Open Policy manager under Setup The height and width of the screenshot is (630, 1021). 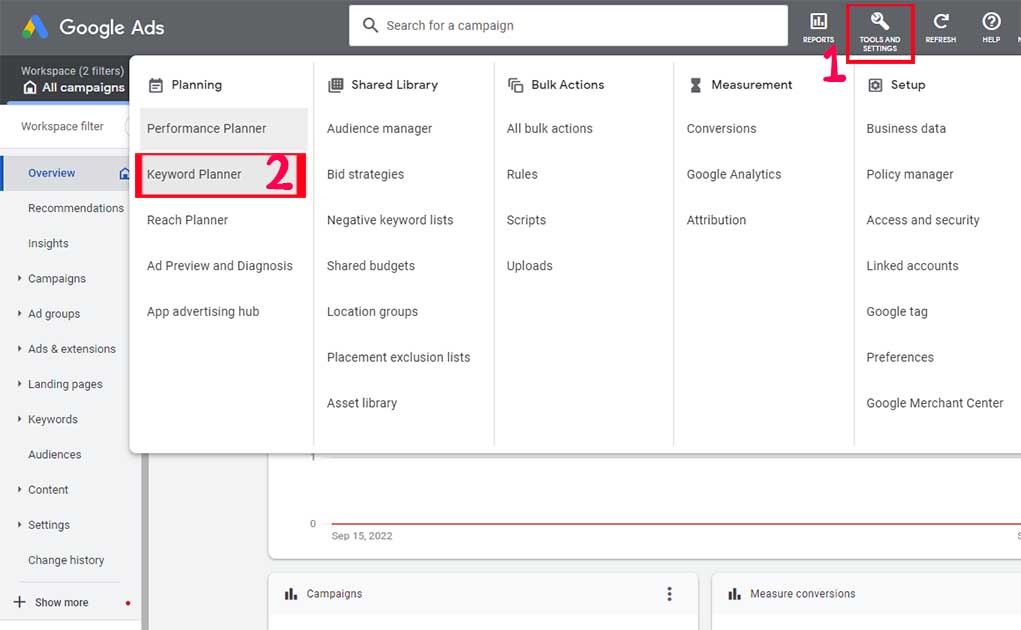click(x=909, y=174)
